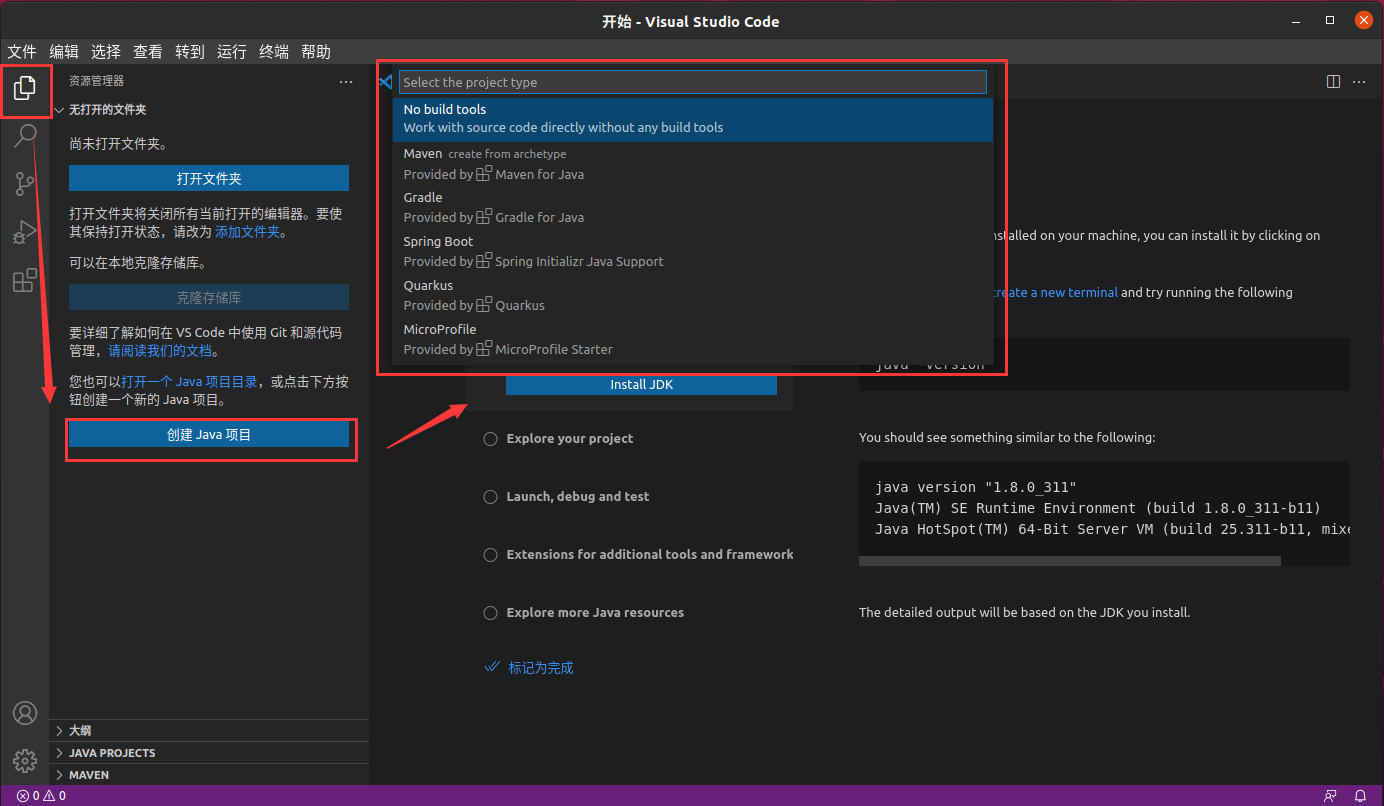Viewport: 1384px width, 806px height.
Task: Open the 查看 menu
Action: click(148, 52)
